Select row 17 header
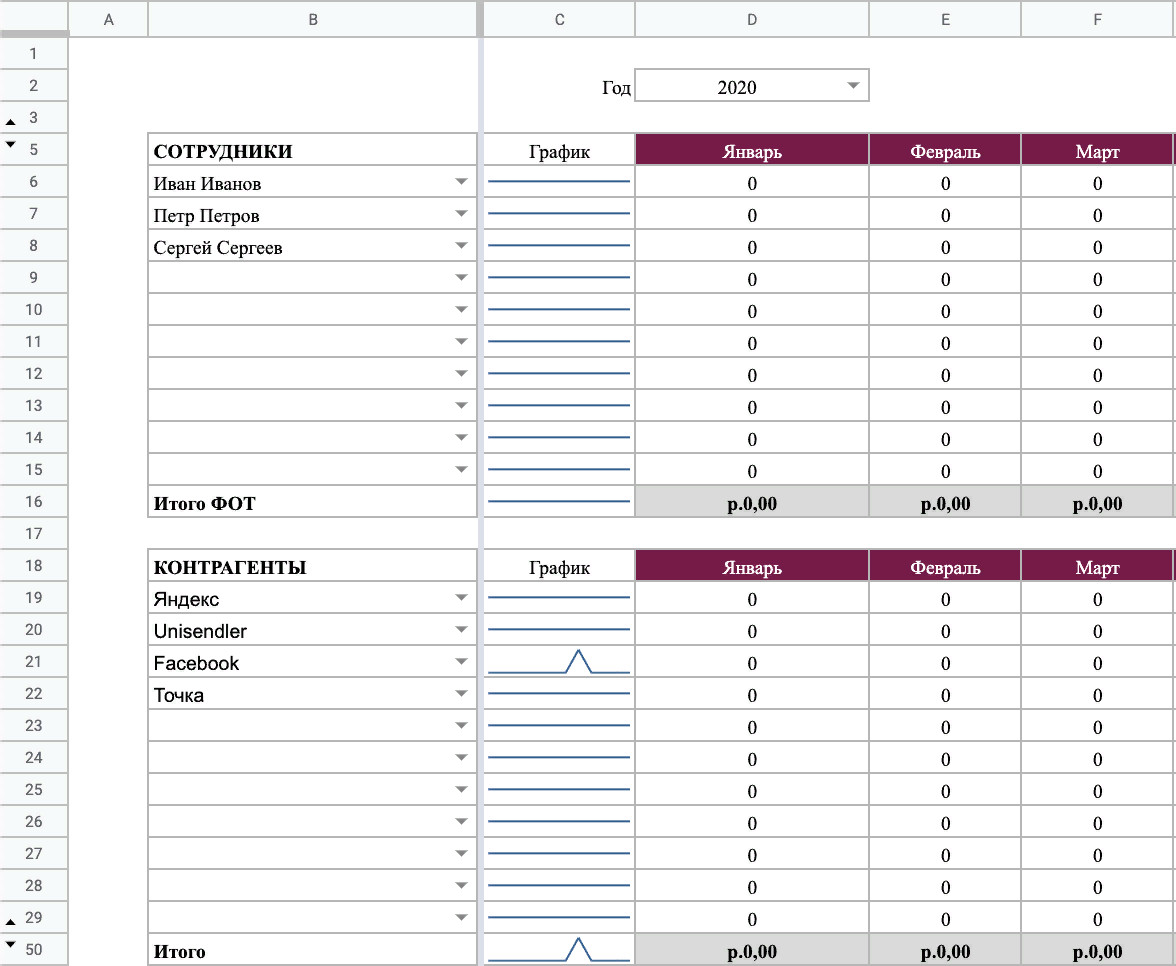The image size is (1176, 966). pyautogui.click(x=34, y=534)
